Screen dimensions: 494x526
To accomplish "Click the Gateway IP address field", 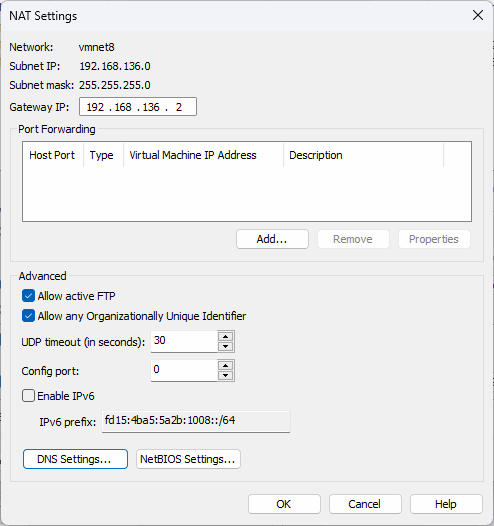I will (138, 107).
